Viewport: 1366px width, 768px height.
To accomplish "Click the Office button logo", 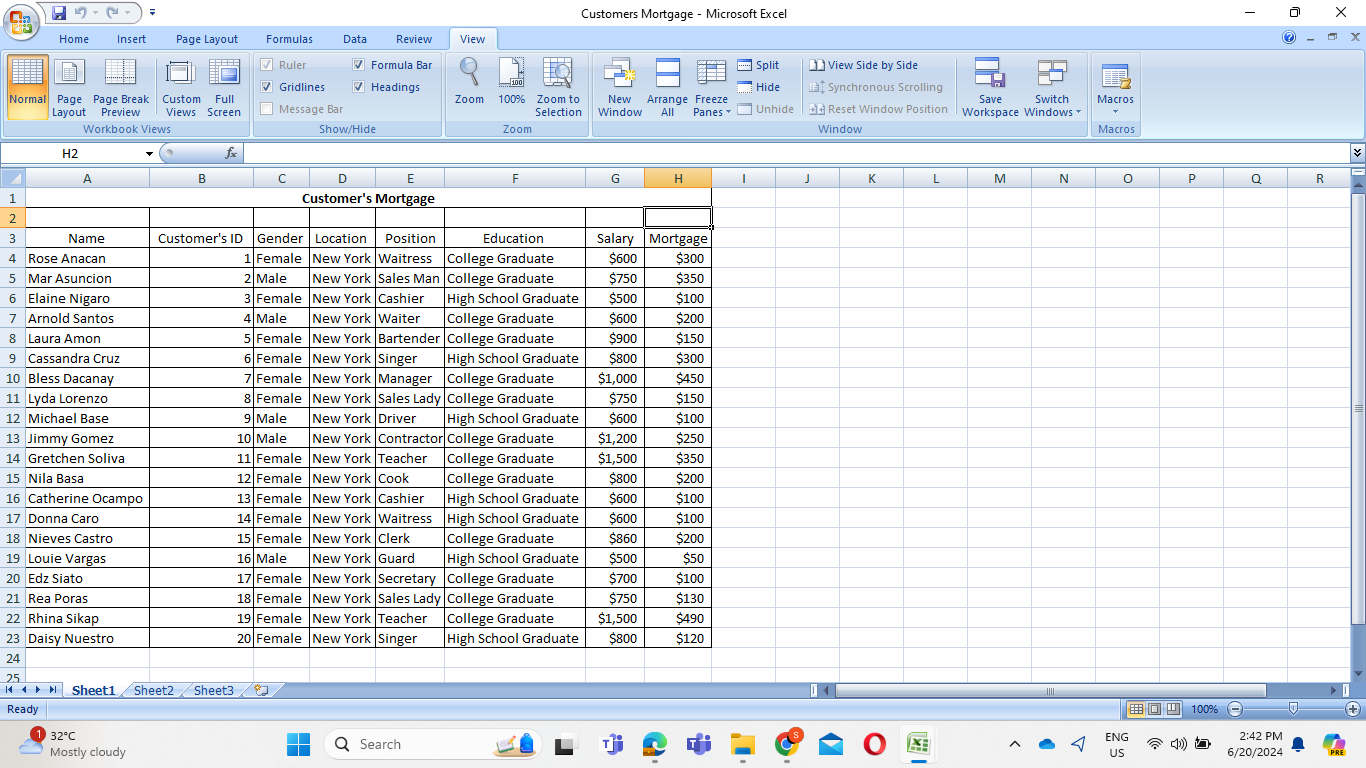I will pos(20,21).
